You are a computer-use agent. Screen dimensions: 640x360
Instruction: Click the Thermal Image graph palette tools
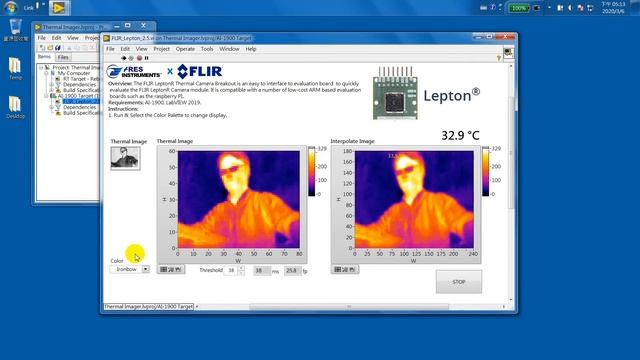[x=171, y=269]
